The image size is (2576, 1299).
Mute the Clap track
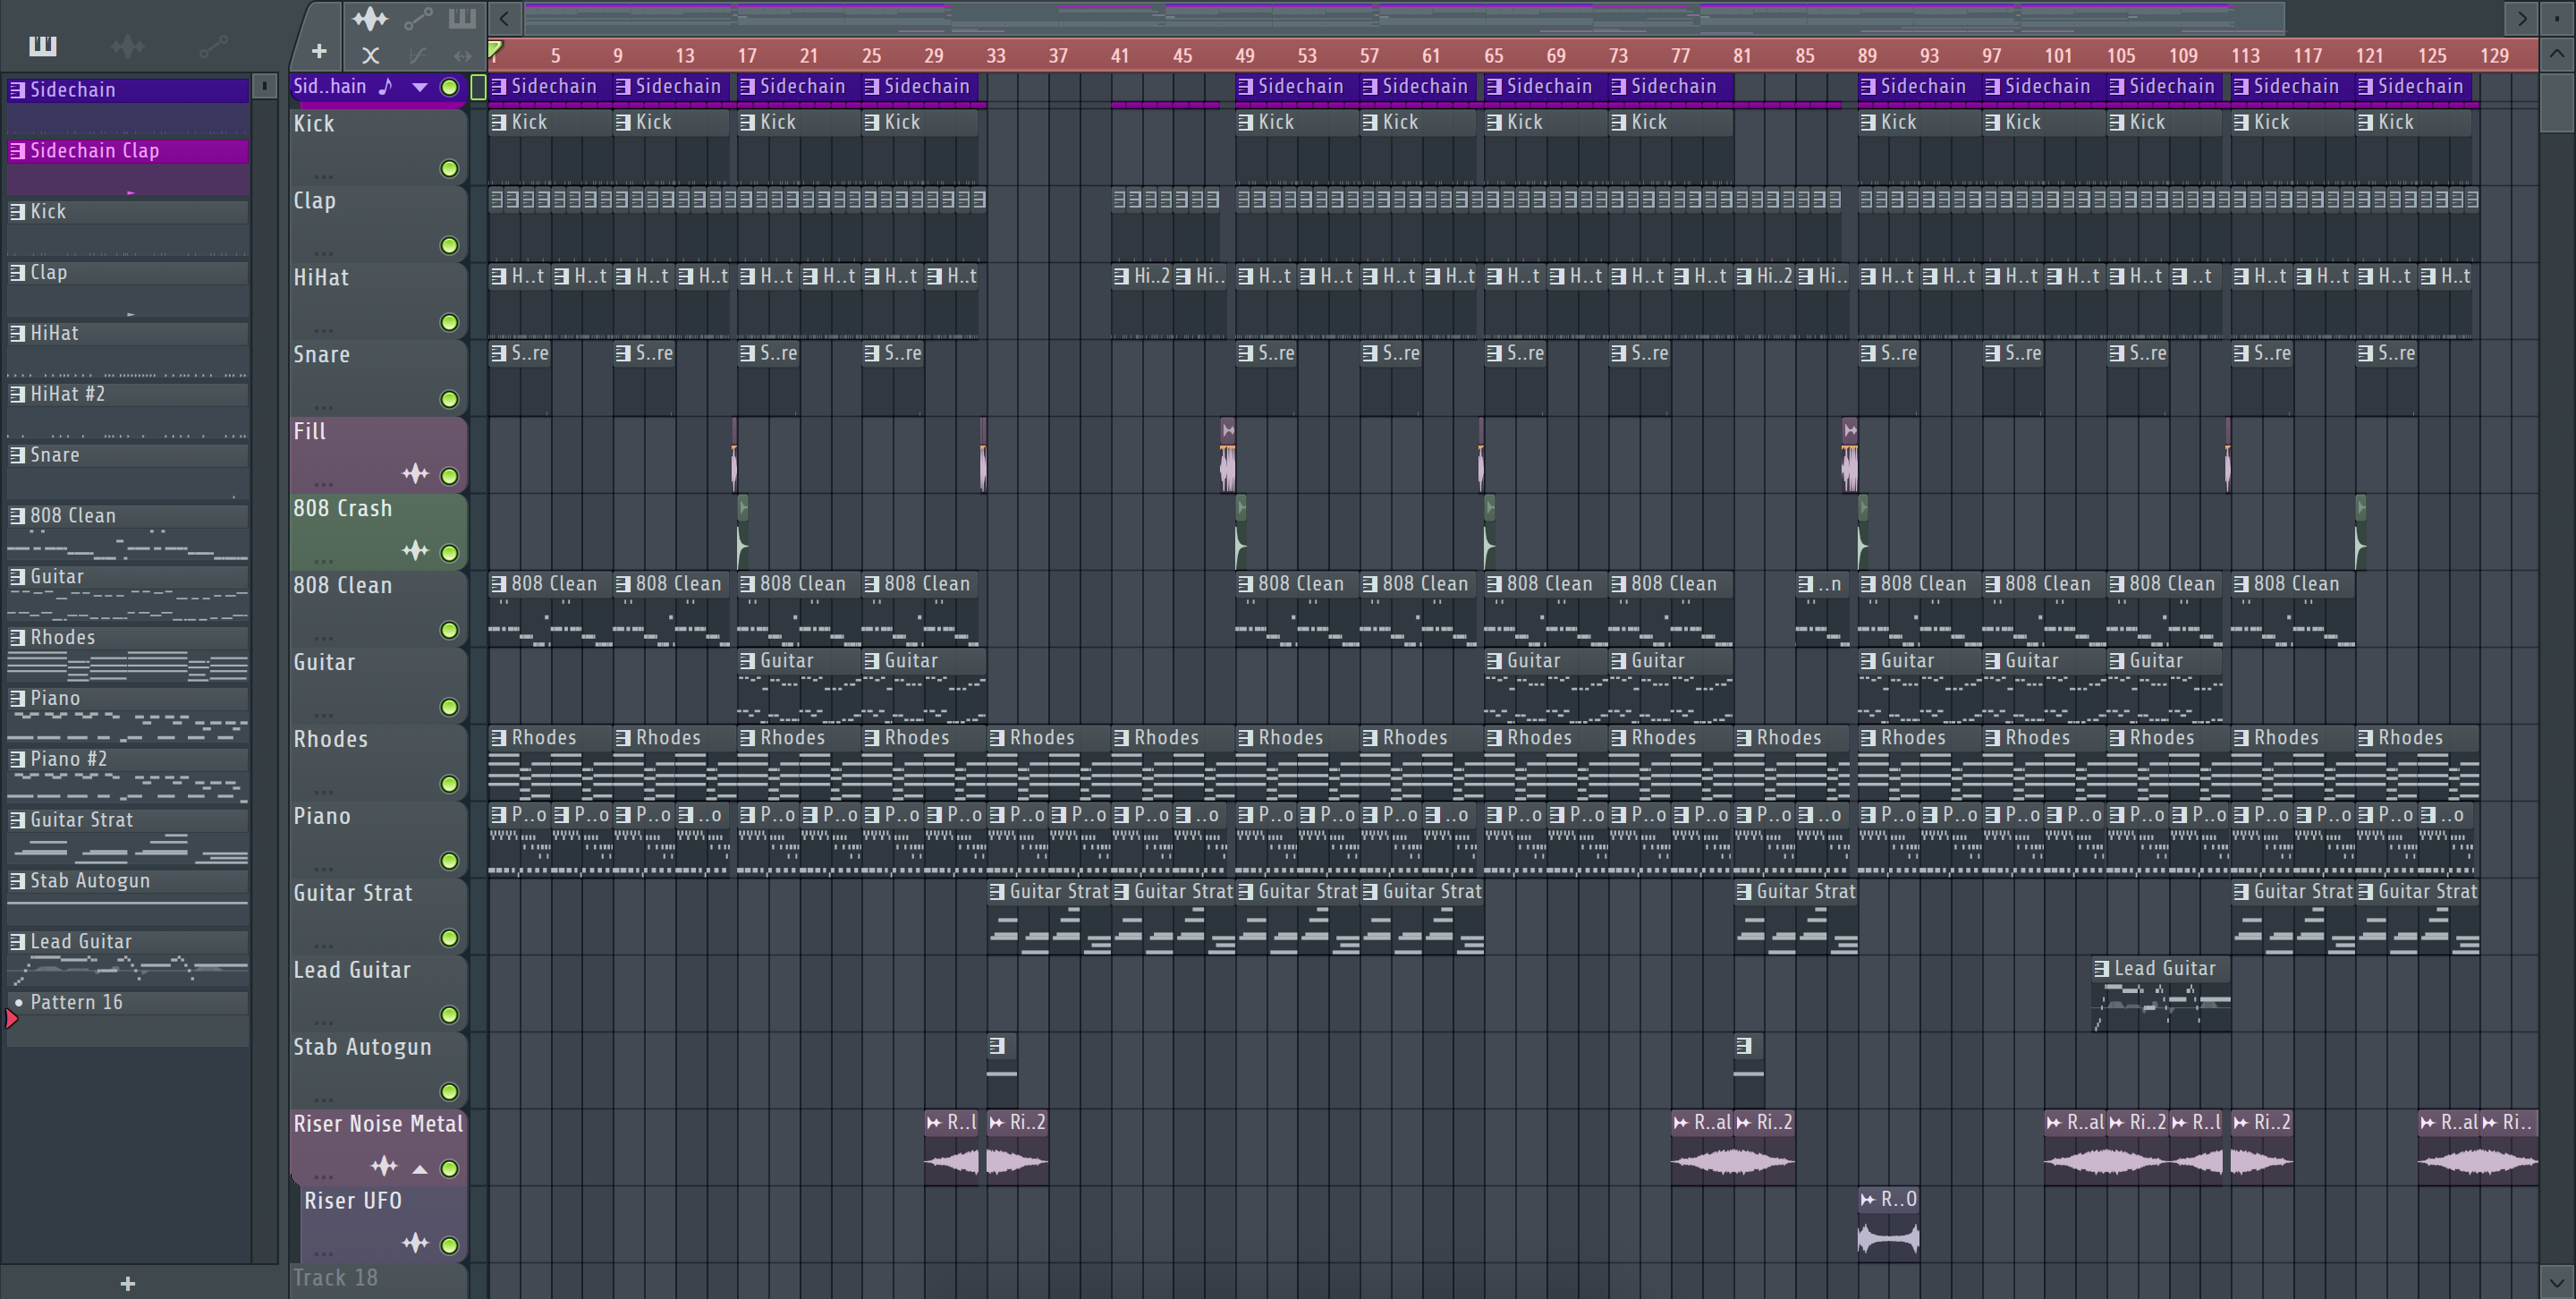click(449, 246)
